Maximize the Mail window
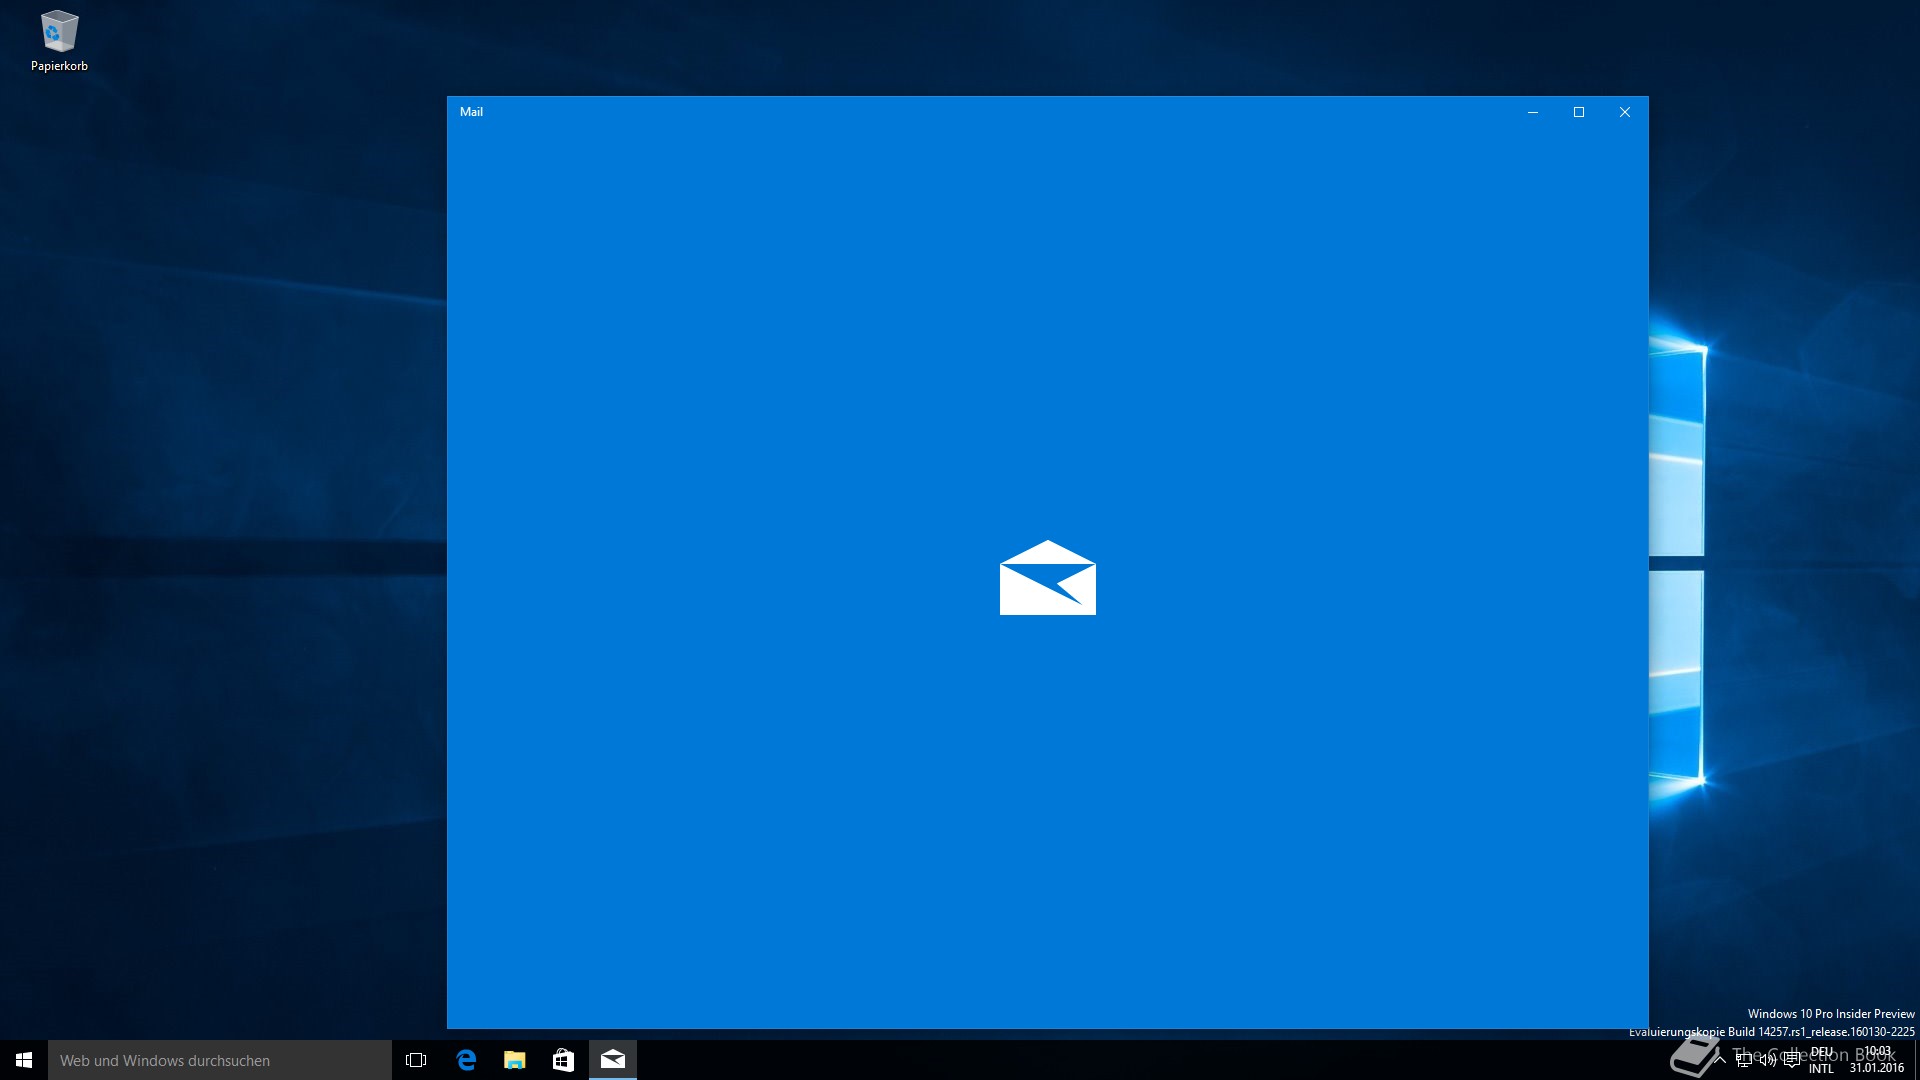This screenshot has height=1080, width=1920. pos(1579,112)
